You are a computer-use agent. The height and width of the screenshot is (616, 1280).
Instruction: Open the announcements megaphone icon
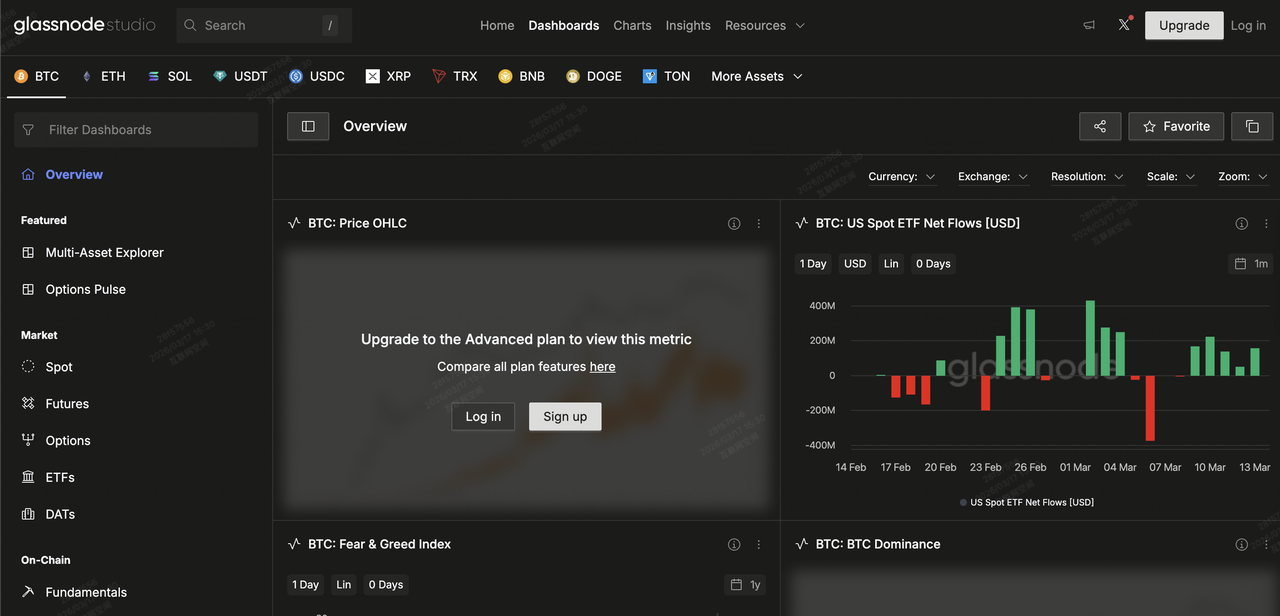1089,26
